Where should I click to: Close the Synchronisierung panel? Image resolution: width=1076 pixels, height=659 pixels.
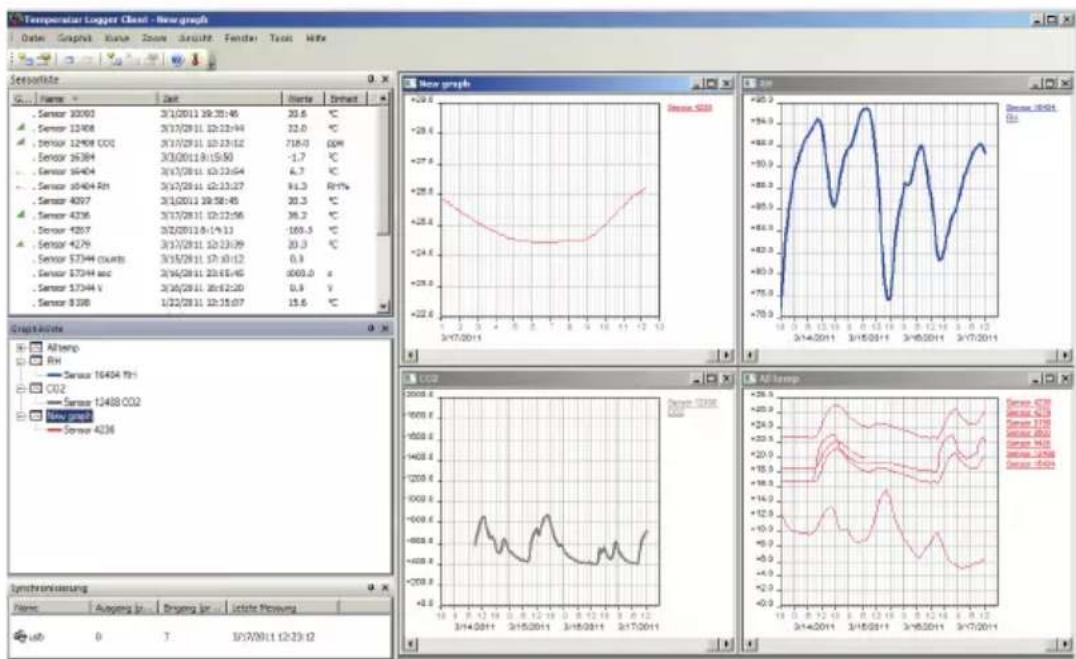[x=385, y=588]
